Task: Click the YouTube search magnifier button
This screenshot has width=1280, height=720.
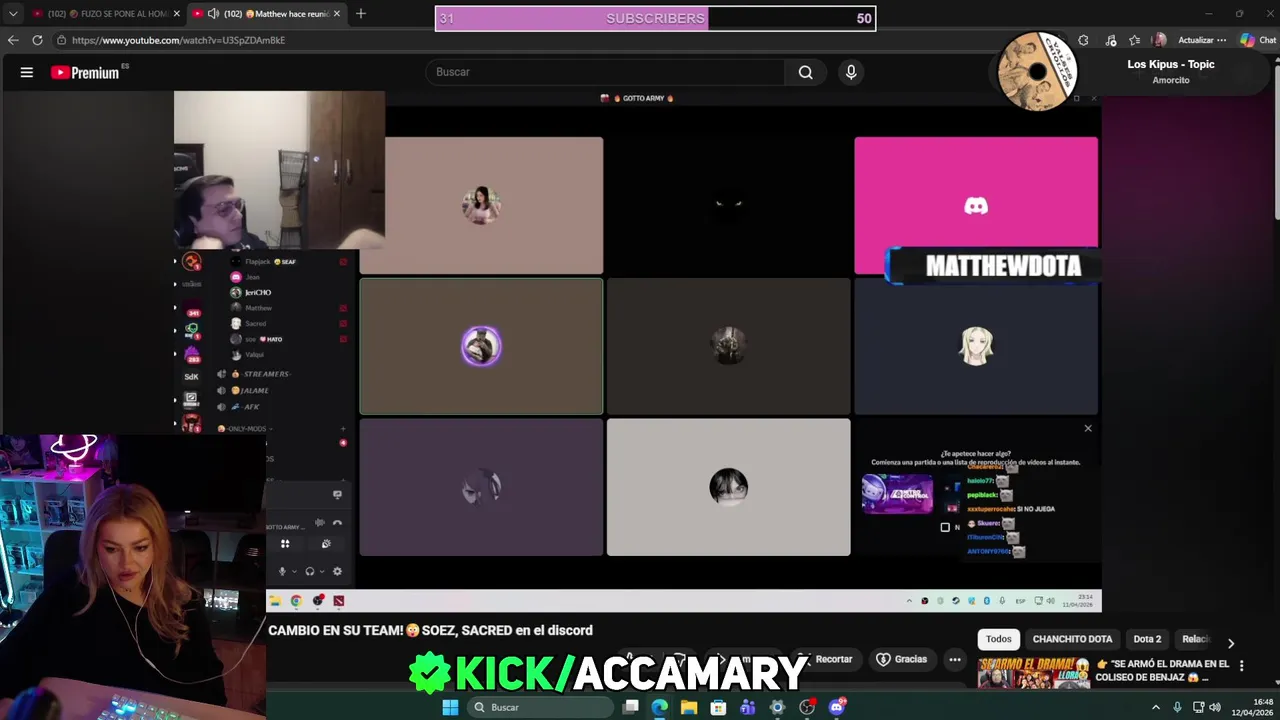Action: [805, 72]
